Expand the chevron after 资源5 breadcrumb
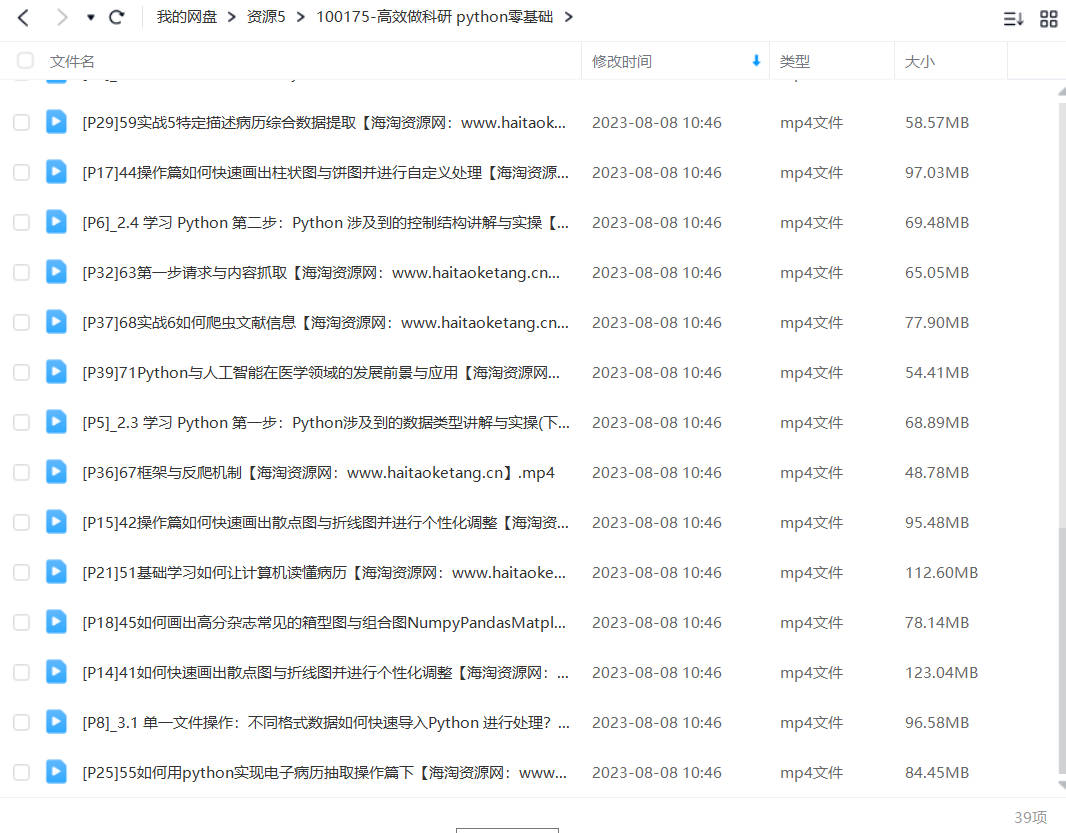1066x833 pixels. pos(300,17)
